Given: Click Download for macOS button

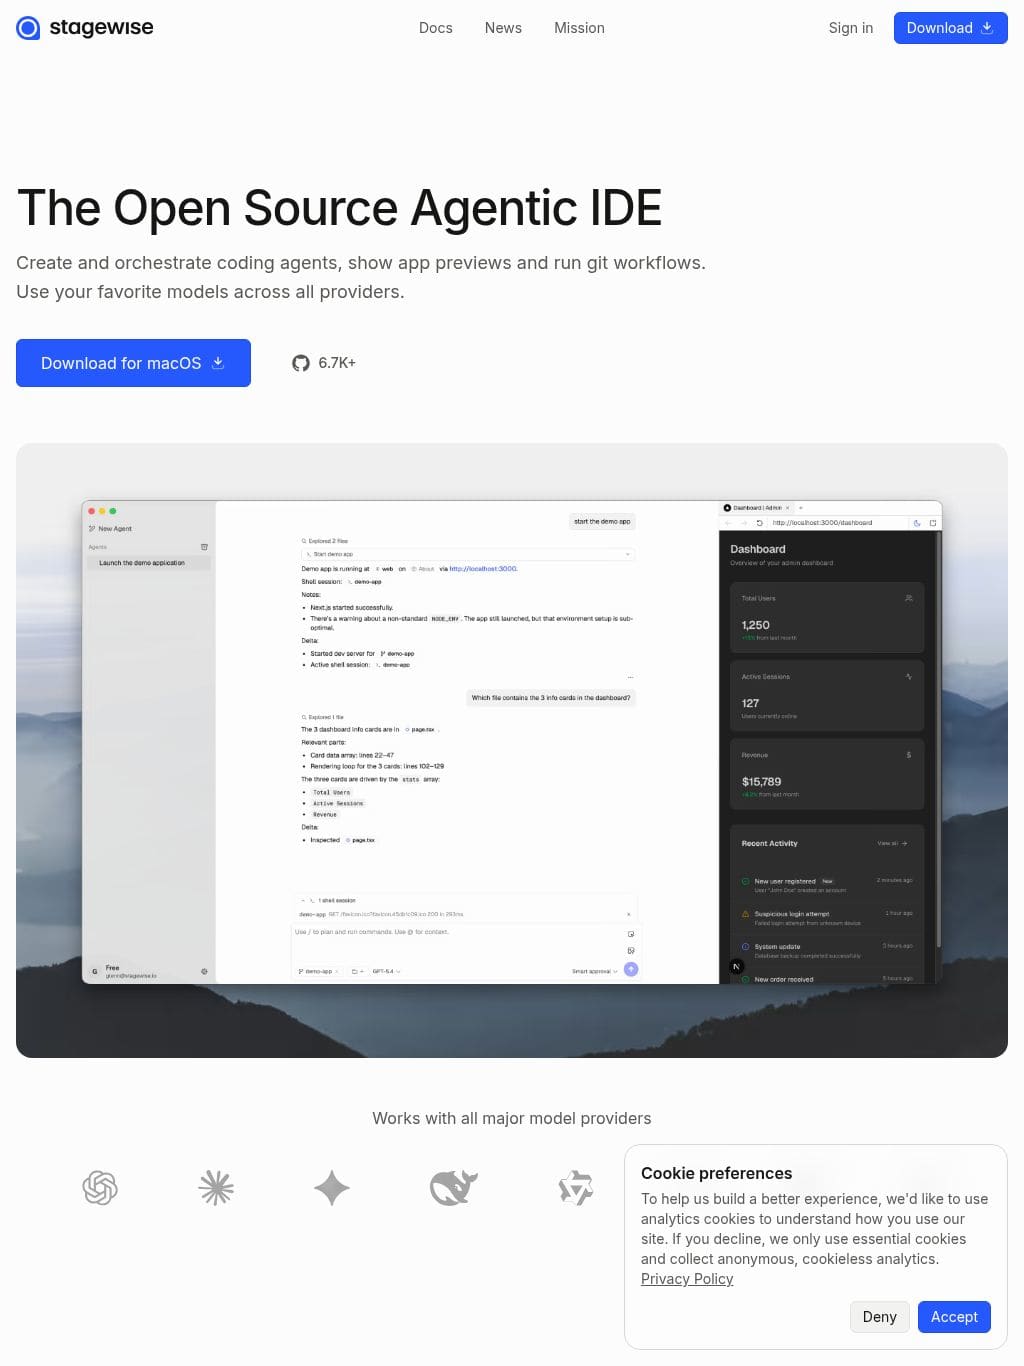Looking at the screenshot, I should click(x=133, y=363).
